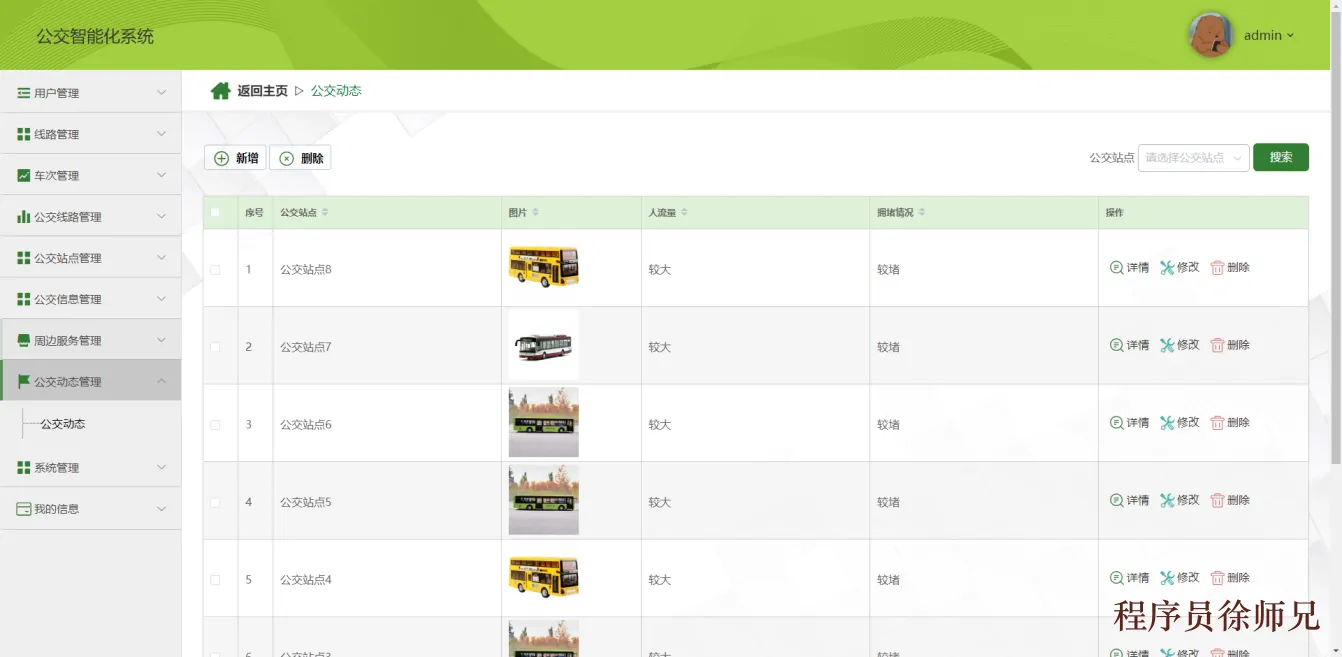Click the green 搜索 button

(1281, 157)
